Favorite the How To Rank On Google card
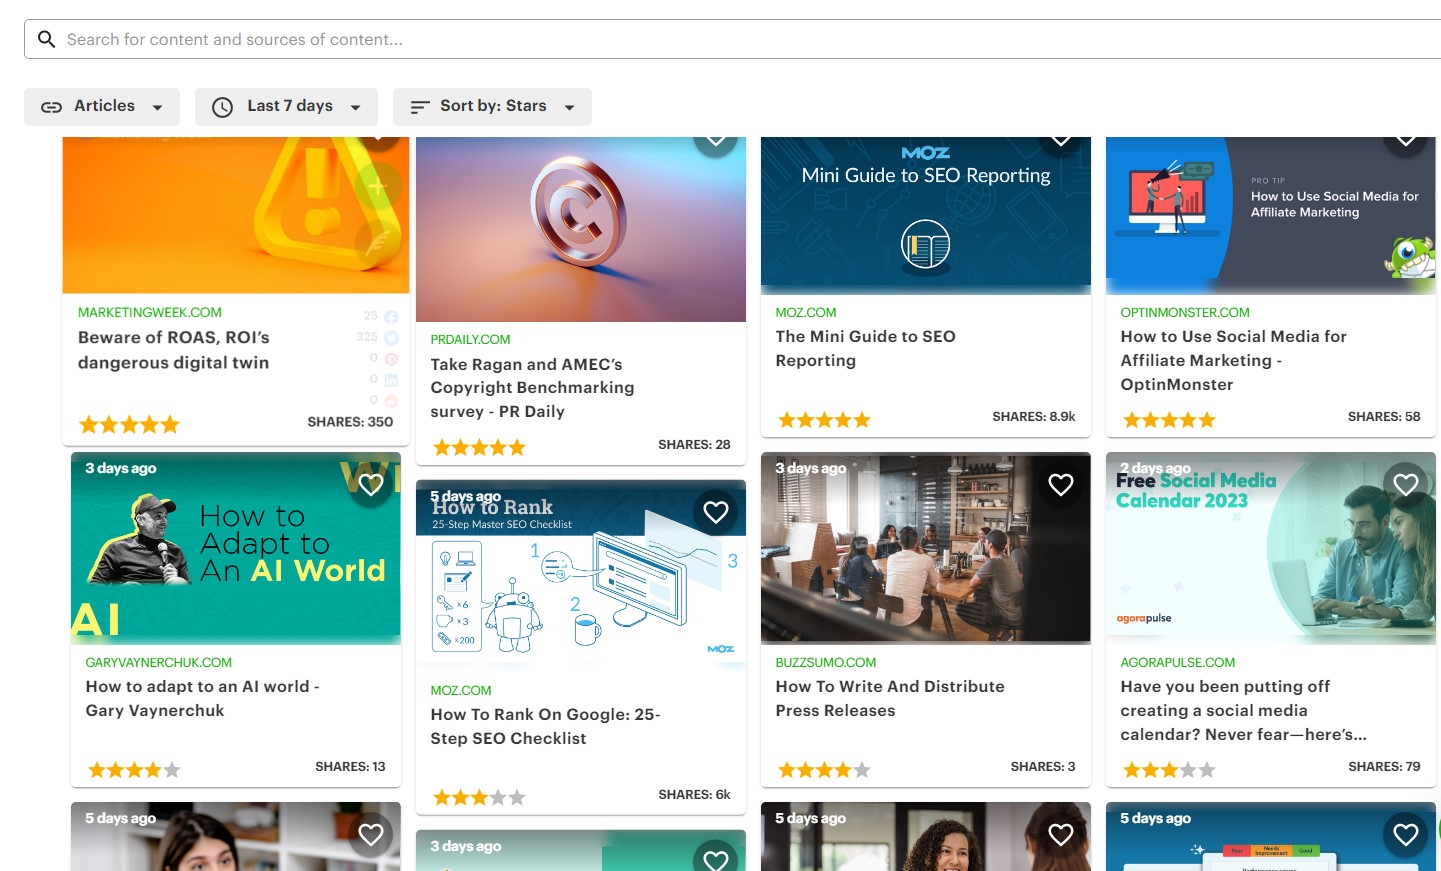 pos(716,512)
